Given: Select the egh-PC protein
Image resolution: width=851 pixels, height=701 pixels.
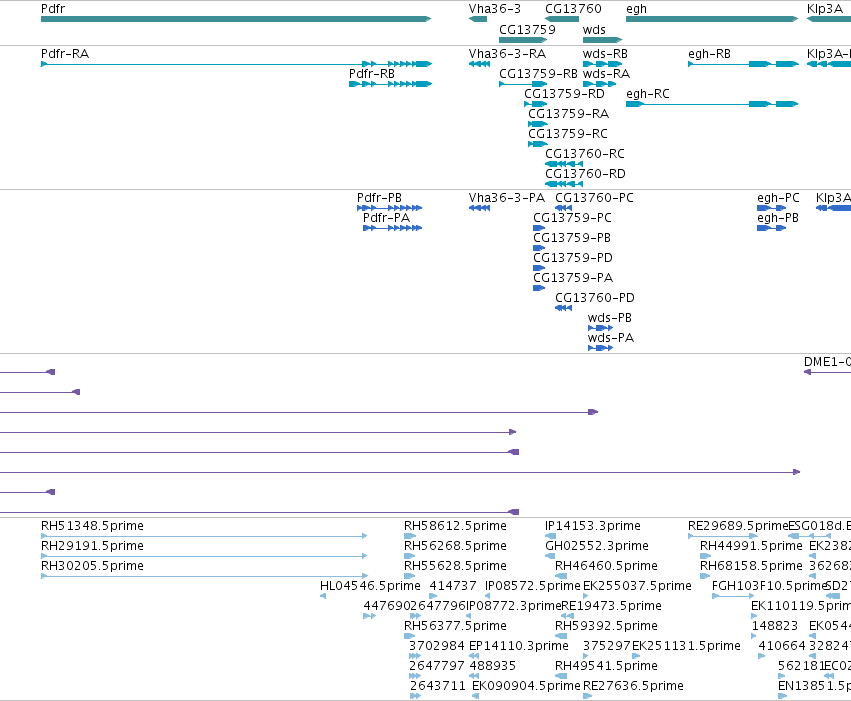Looking at the screenshot, I should pos(771,208).
